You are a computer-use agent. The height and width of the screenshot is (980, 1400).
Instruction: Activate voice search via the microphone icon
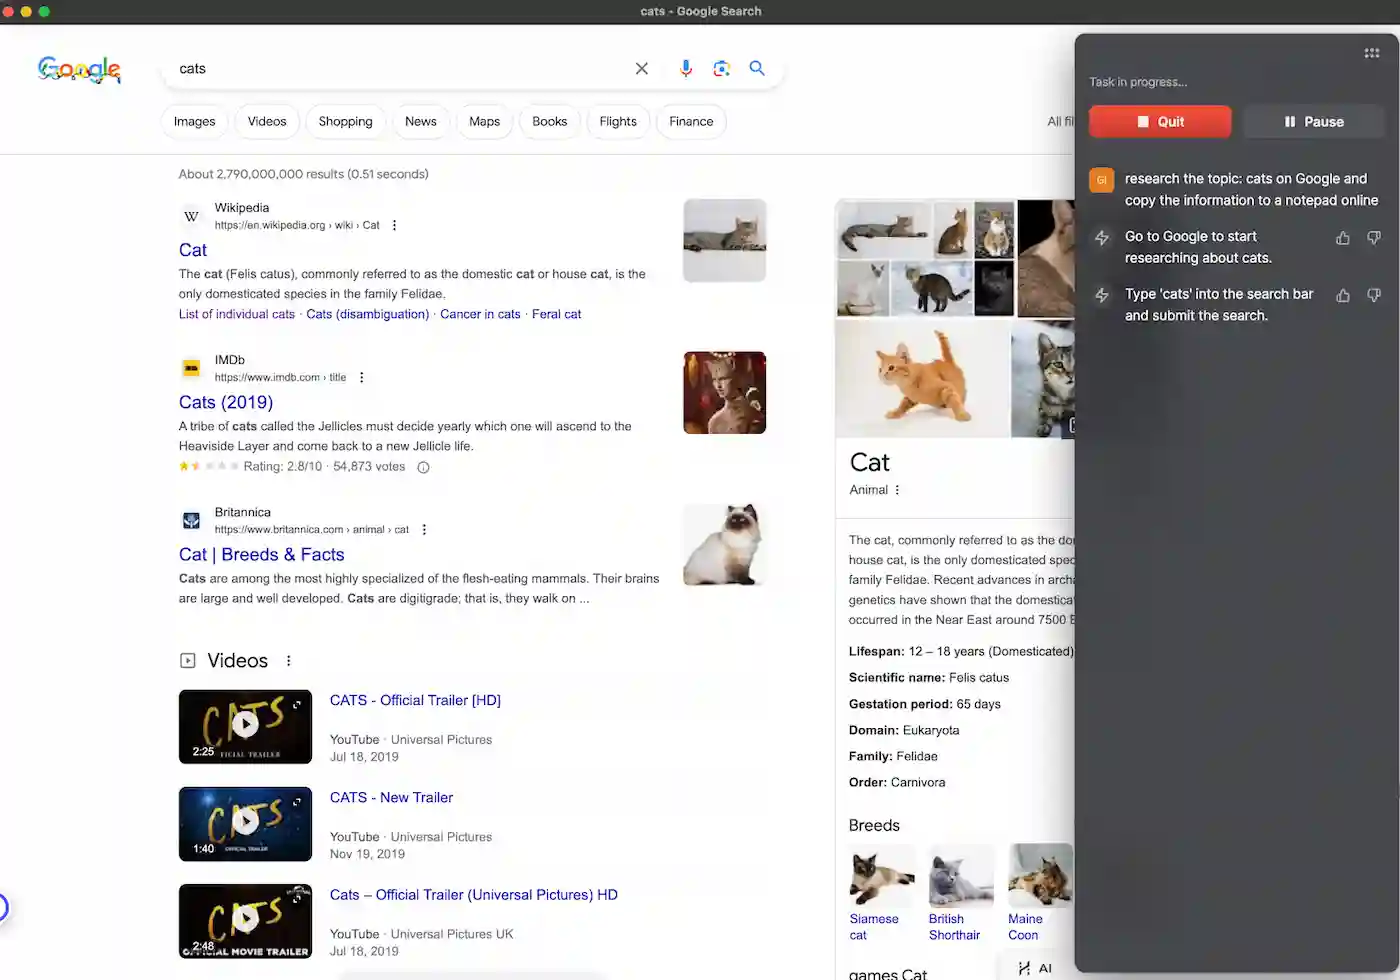click(x=686, y=68)
